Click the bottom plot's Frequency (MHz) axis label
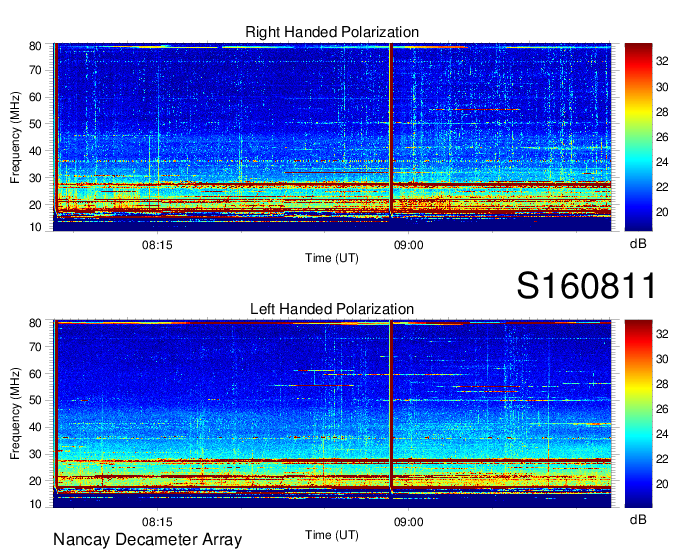680x552 pixels. coord(15,414)
